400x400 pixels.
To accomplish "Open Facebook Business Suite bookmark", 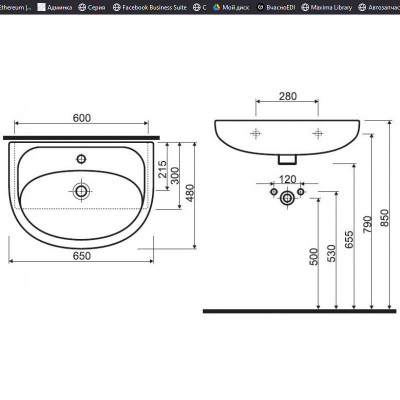I will (150, 7).
